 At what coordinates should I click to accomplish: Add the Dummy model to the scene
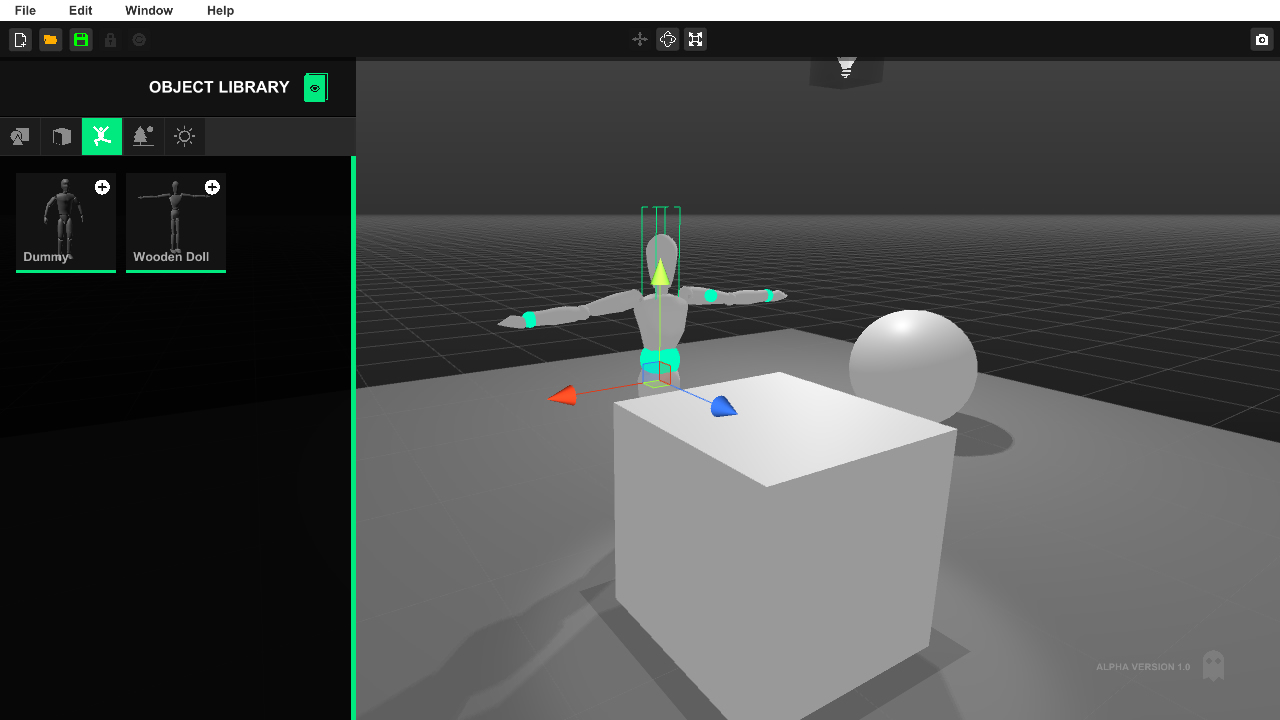[101, 187]
